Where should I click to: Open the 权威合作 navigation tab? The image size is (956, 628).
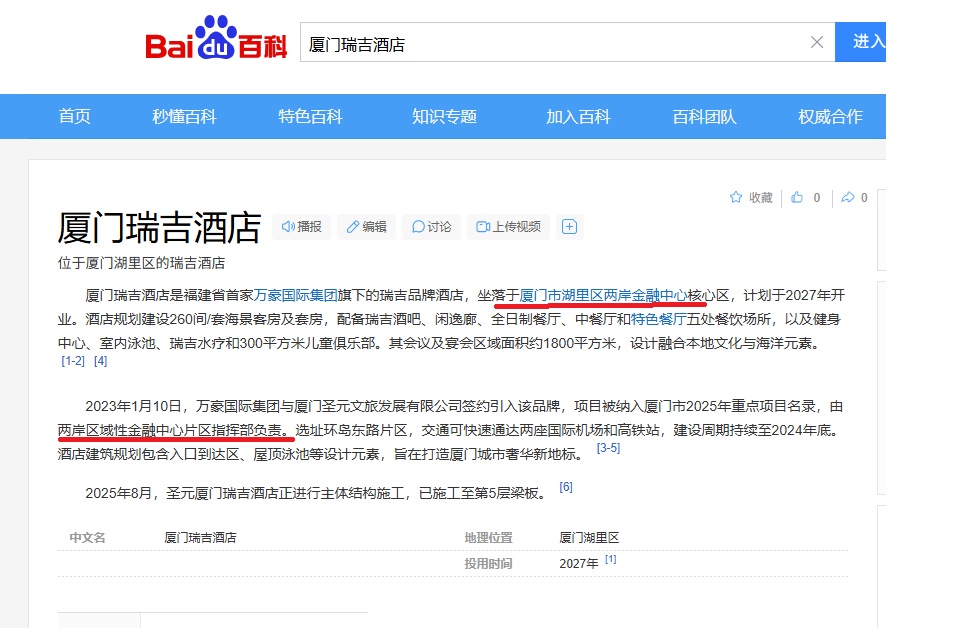coord(830,116)
